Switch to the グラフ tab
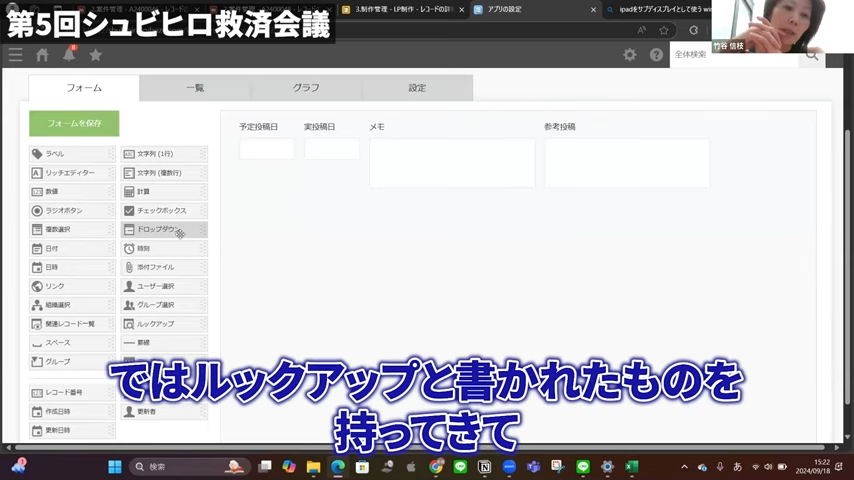 coord(306,88)
